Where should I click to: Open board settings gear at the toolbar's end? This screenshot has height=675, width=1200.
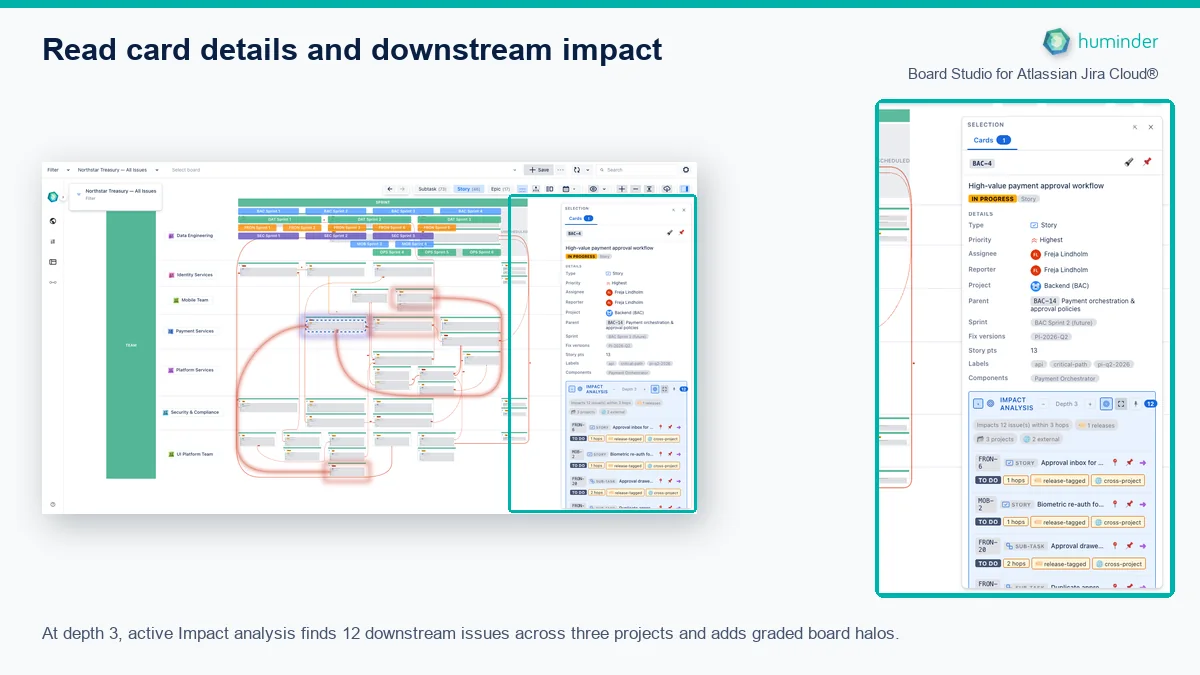[686, 170]
